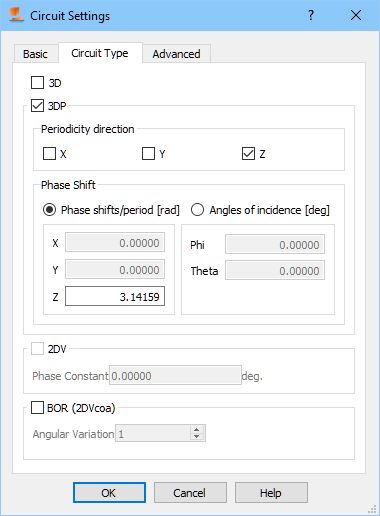The height and width of the screenshot is (516, 380).
Task: Uncheck the Z periodicity direction box
Action: (x=248, y=154)
